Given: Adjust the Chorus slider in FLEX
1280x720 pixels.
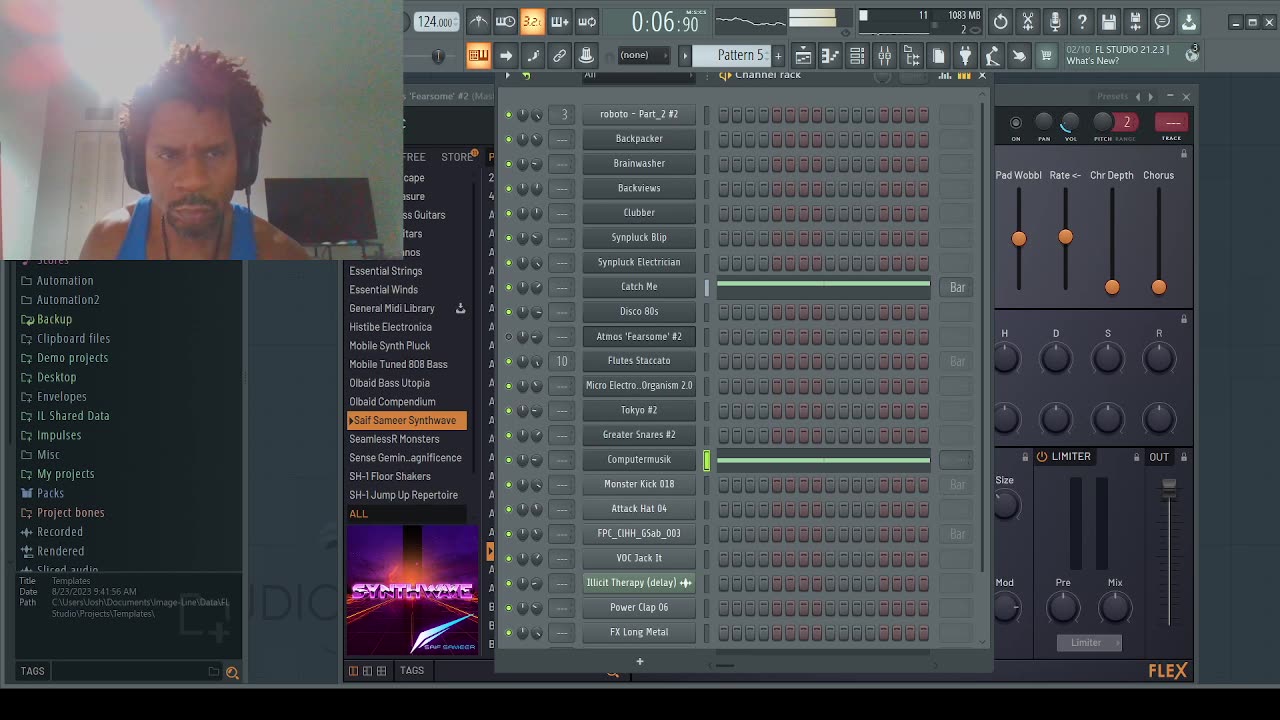Looking at the screenshot, I should [x=1159, y=287].
